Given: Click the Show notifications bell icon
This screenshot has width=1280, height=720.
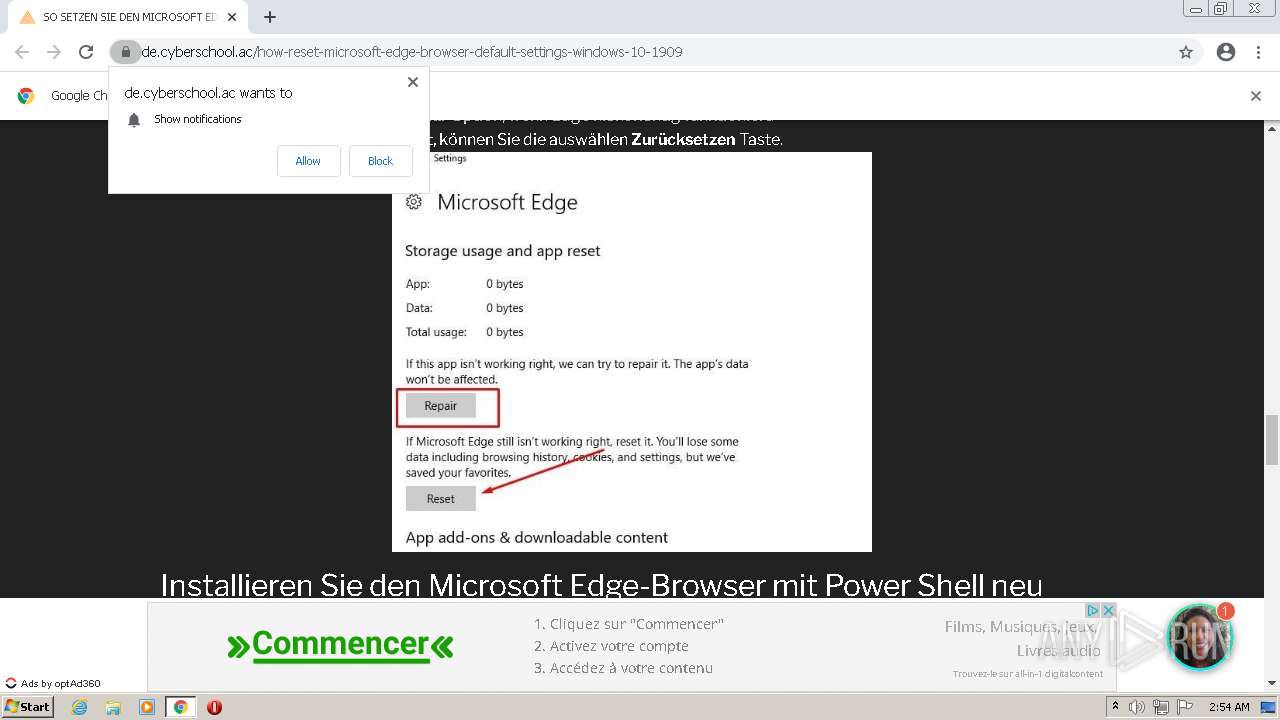Looking at the screenshot, I should [134, 120].
